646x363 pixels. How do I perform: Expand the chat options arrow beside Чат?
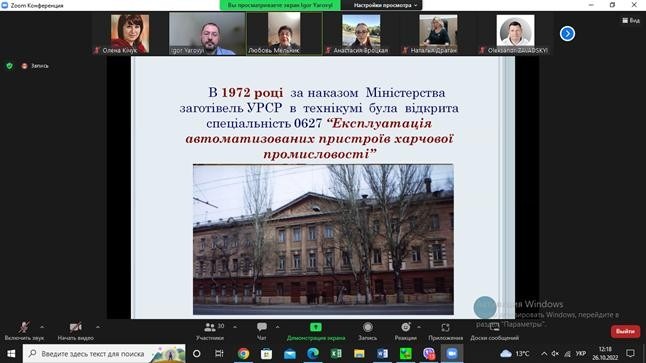tap(277, 328)
